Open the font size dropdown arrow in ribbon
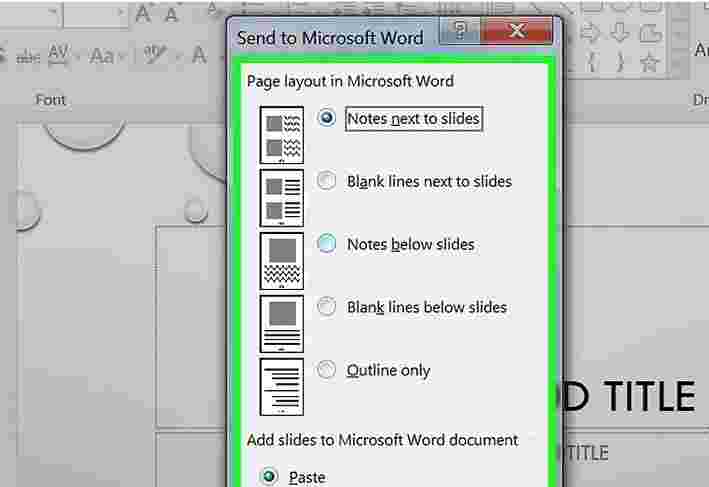The height and width of the screenshot is (487, 709). pyautogui.click(x=120, y=13)
